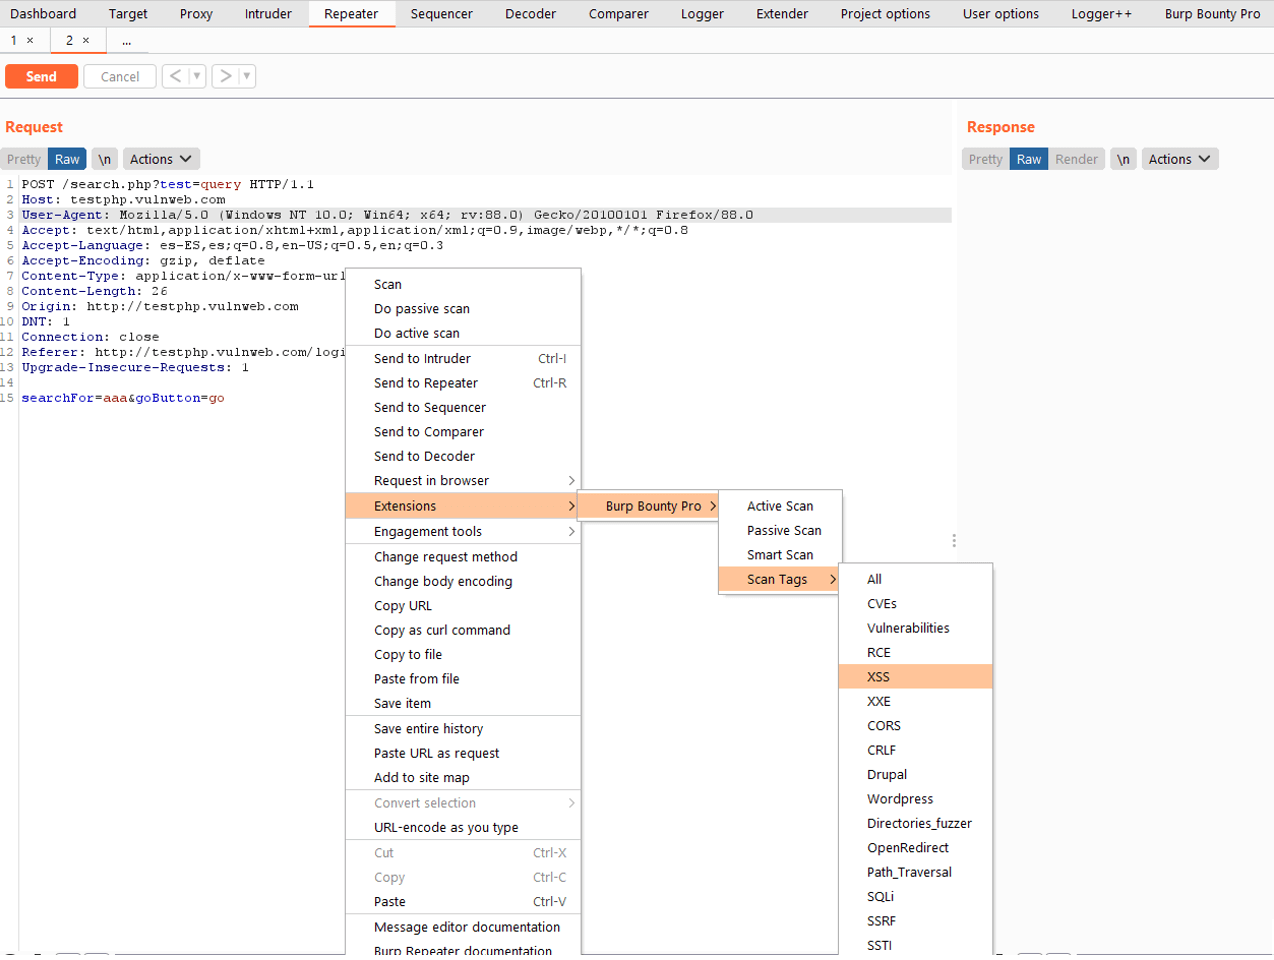1274x960 pixels.
Task: Enable "URL-encode as you type" in the menu
Action: [450, 828]
